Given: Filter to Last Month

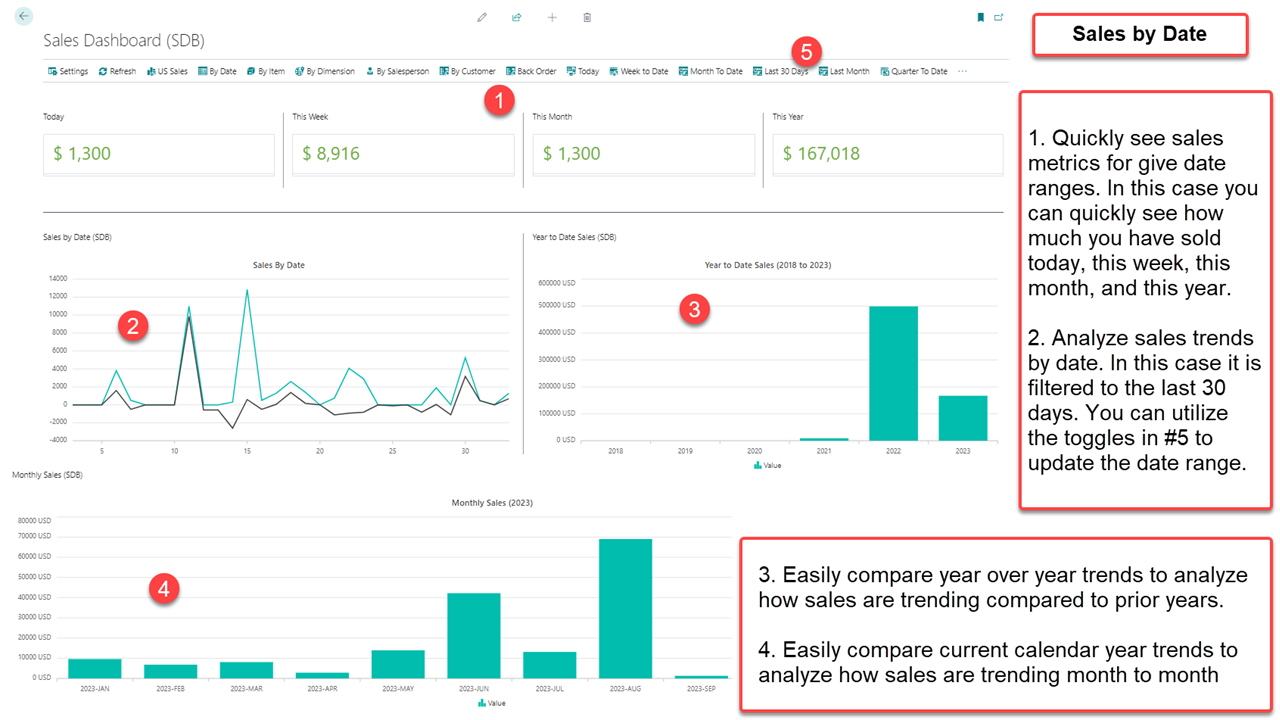Looking at the screenshot, I should pos(844,71).
